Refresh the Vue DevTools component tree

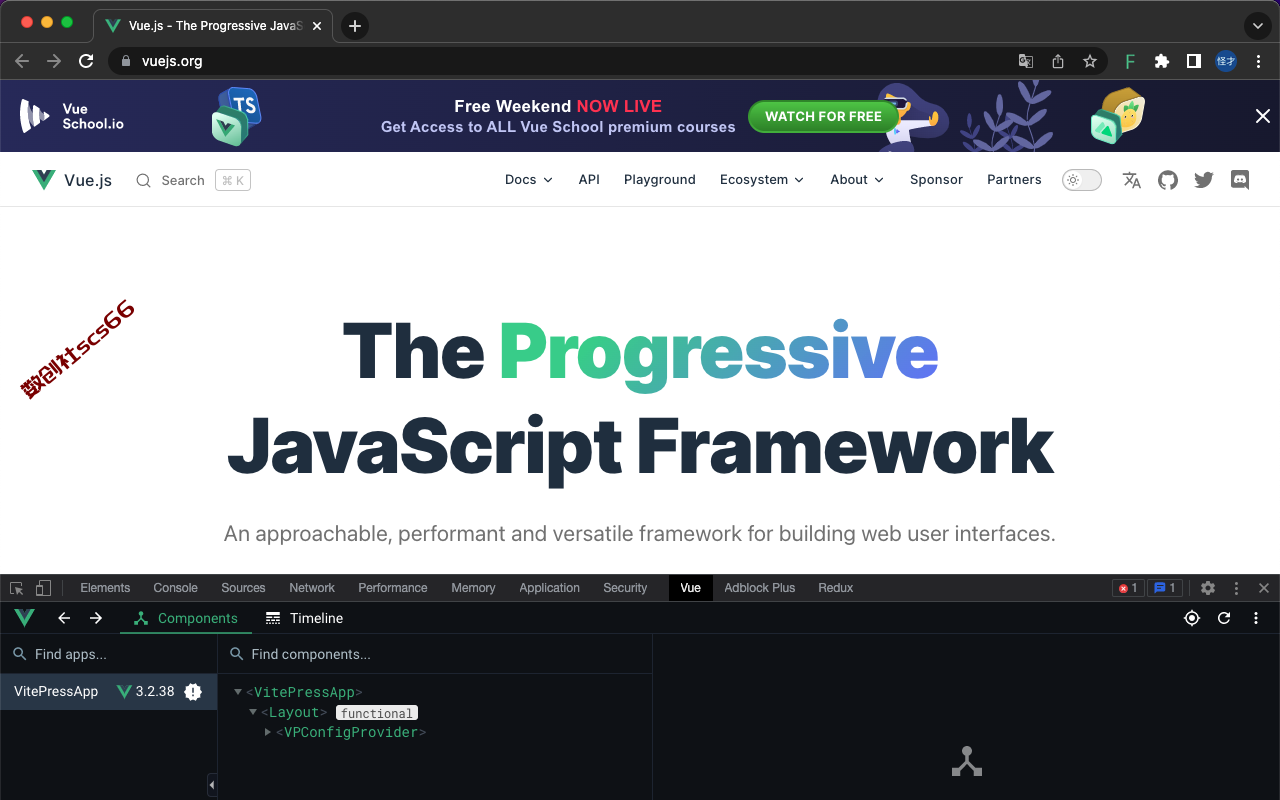click(x=1224, y=618)
